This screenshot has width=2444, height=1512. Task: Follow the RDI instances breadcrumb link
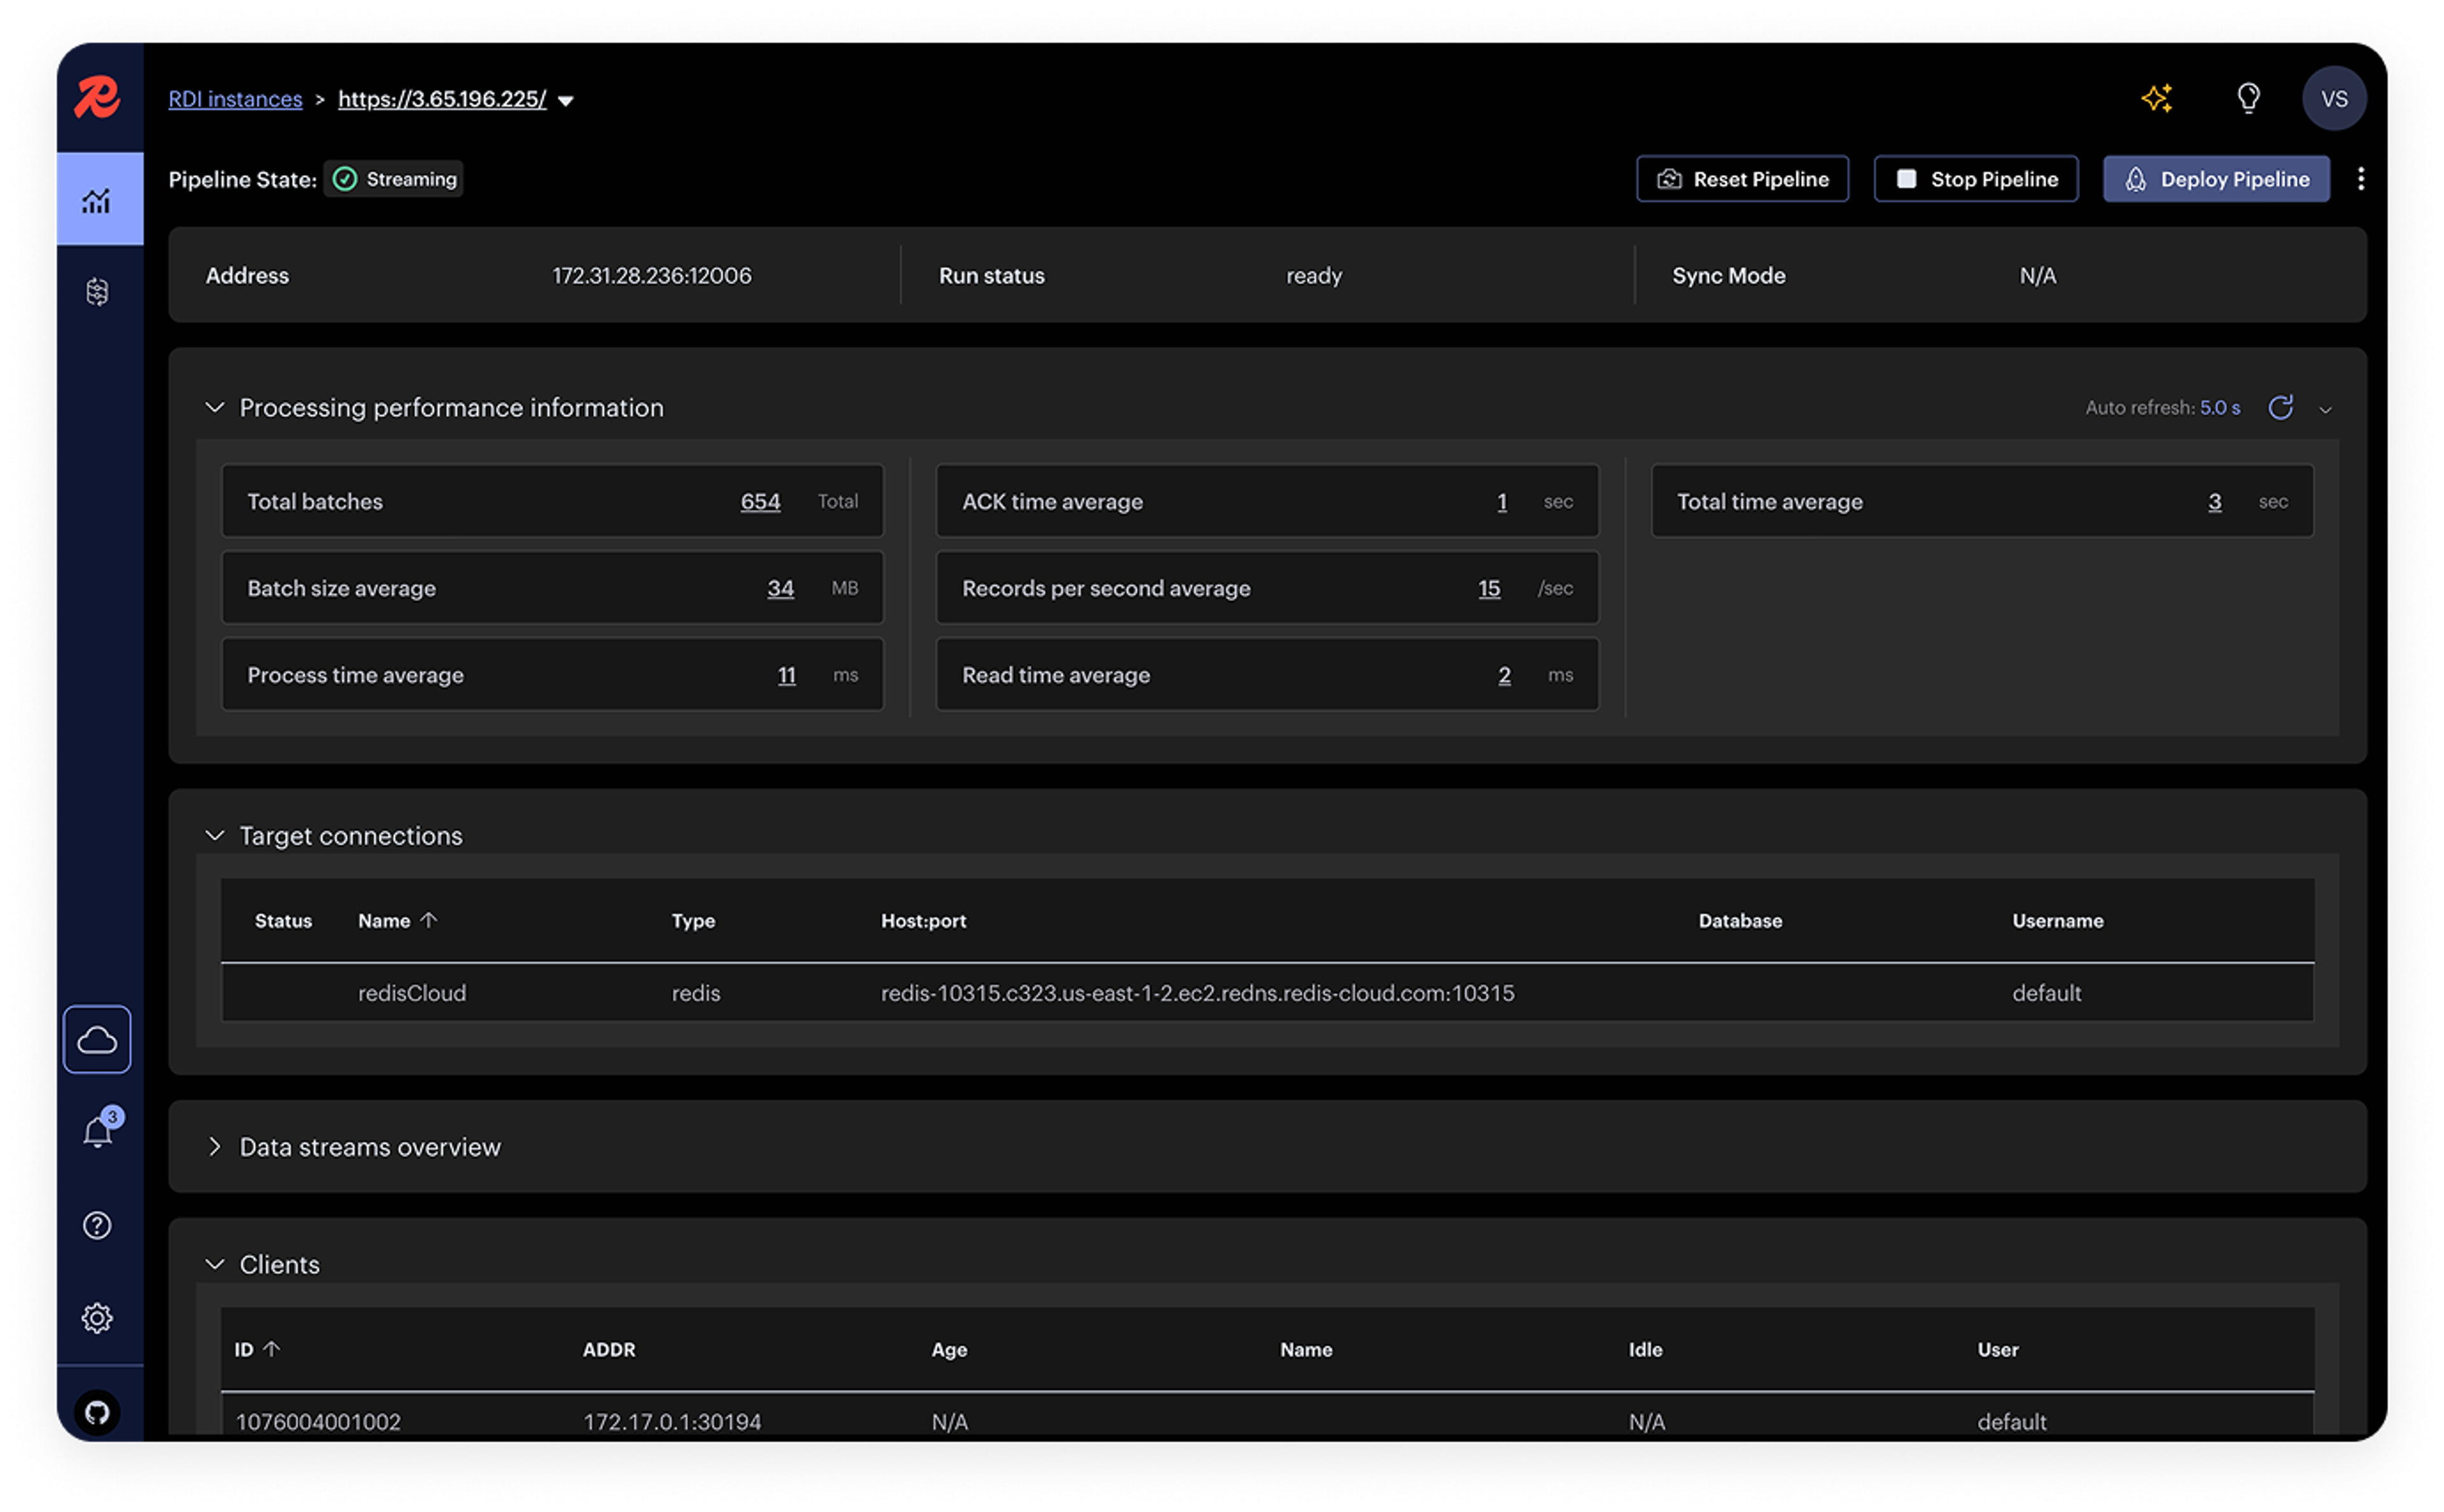pos(235,99)
